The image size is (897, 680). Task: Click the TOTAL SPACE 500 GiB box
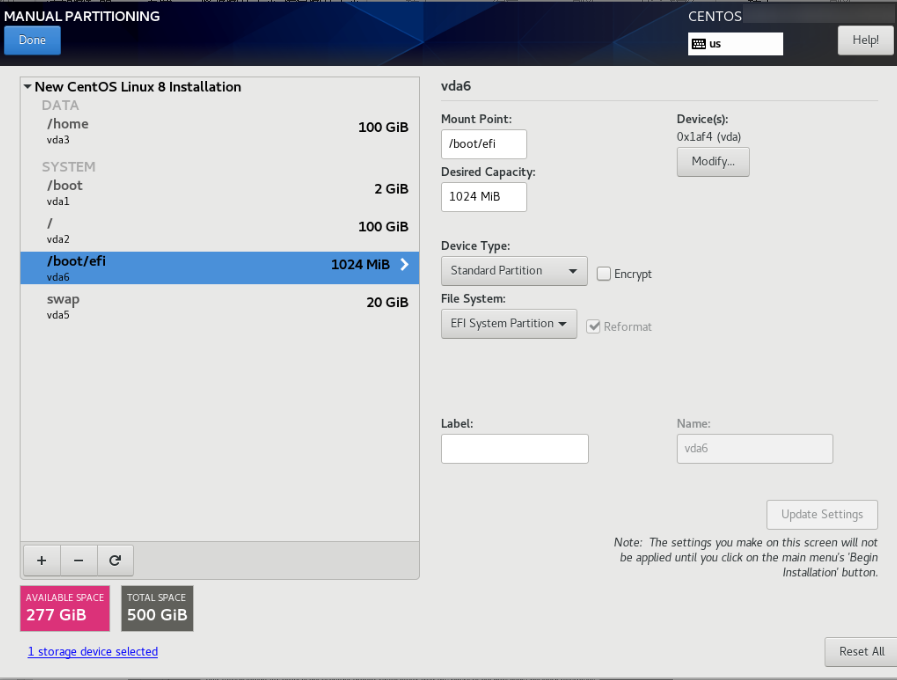(157, 609)
